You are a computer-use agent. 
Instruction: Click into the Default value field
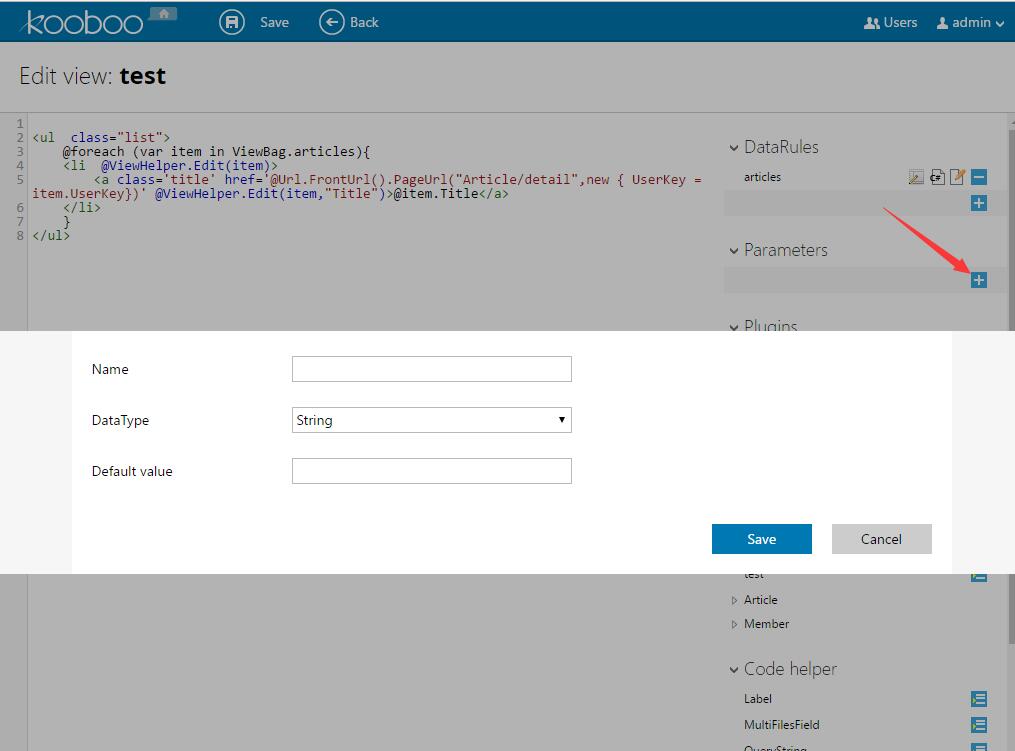[432, 471]
